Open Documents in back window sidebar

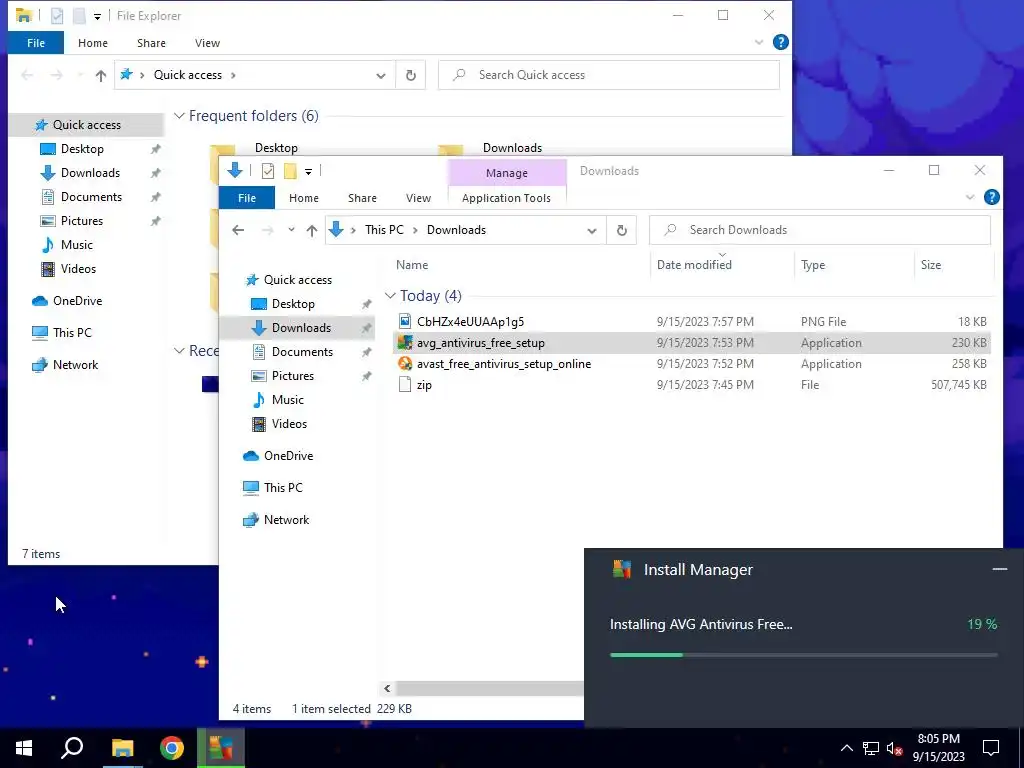(x=91, y=197)
